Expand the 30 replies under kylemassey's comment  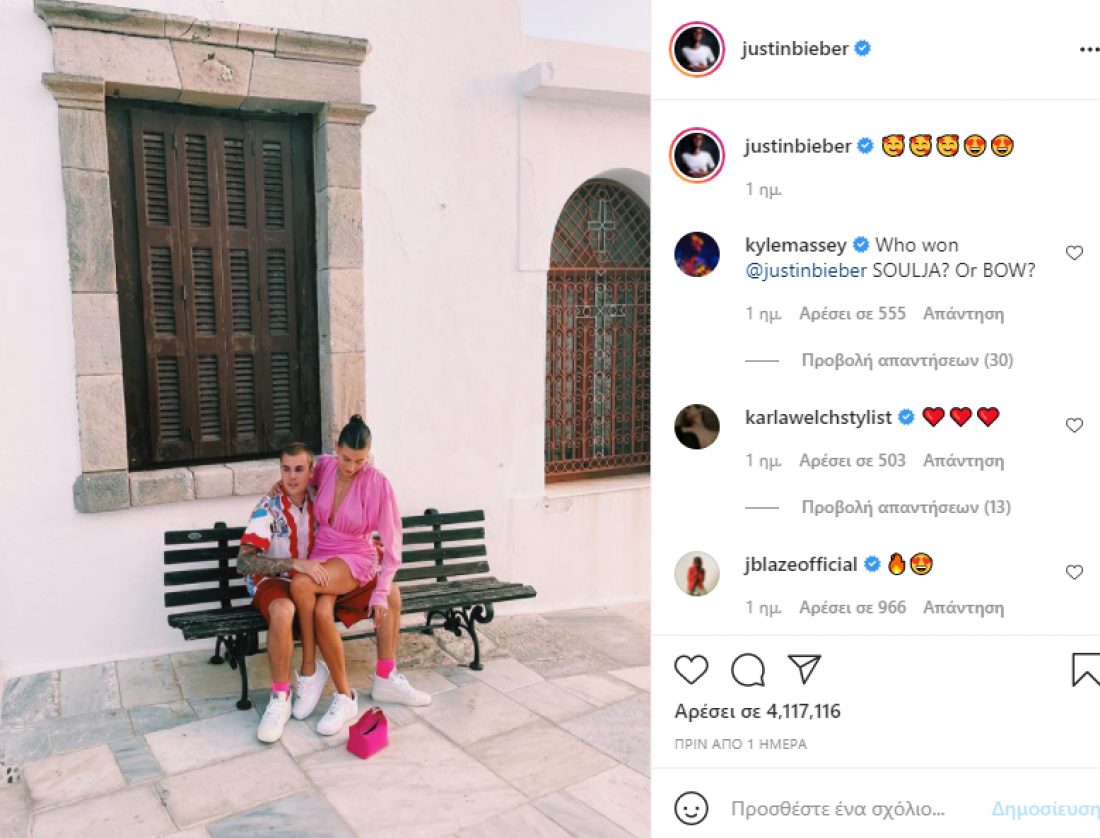[907, 360]
